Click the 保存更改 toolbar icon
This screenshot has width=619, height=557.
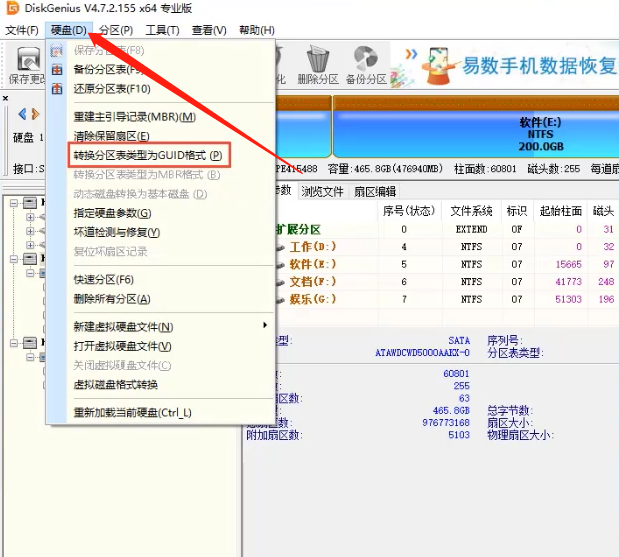click(25, 60)
